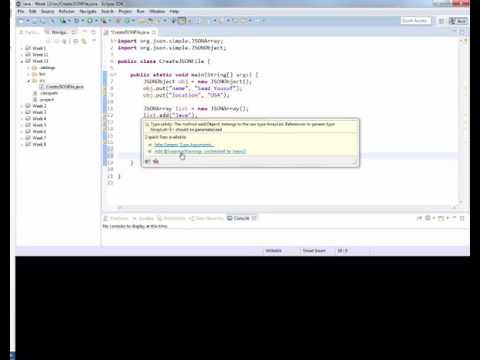Expand the bin folder
Viewport: 480px width, 360px height.
pyautogui.click(x=28, y=74)
